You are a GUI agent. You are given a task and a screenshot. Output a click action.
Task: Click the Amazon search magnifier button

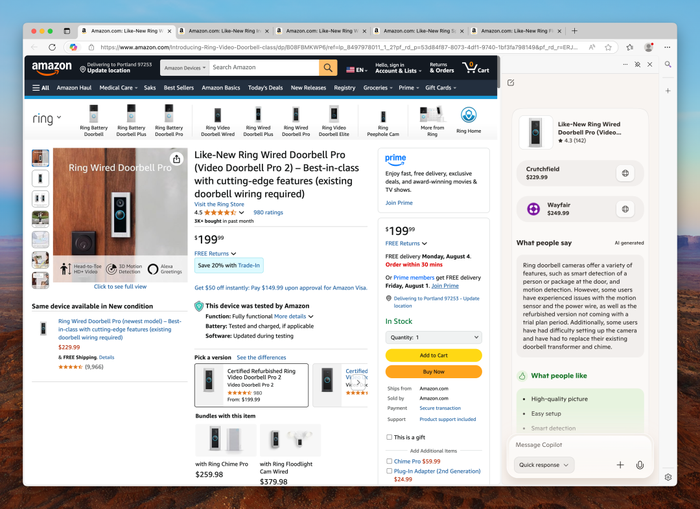tap(328, 68)
